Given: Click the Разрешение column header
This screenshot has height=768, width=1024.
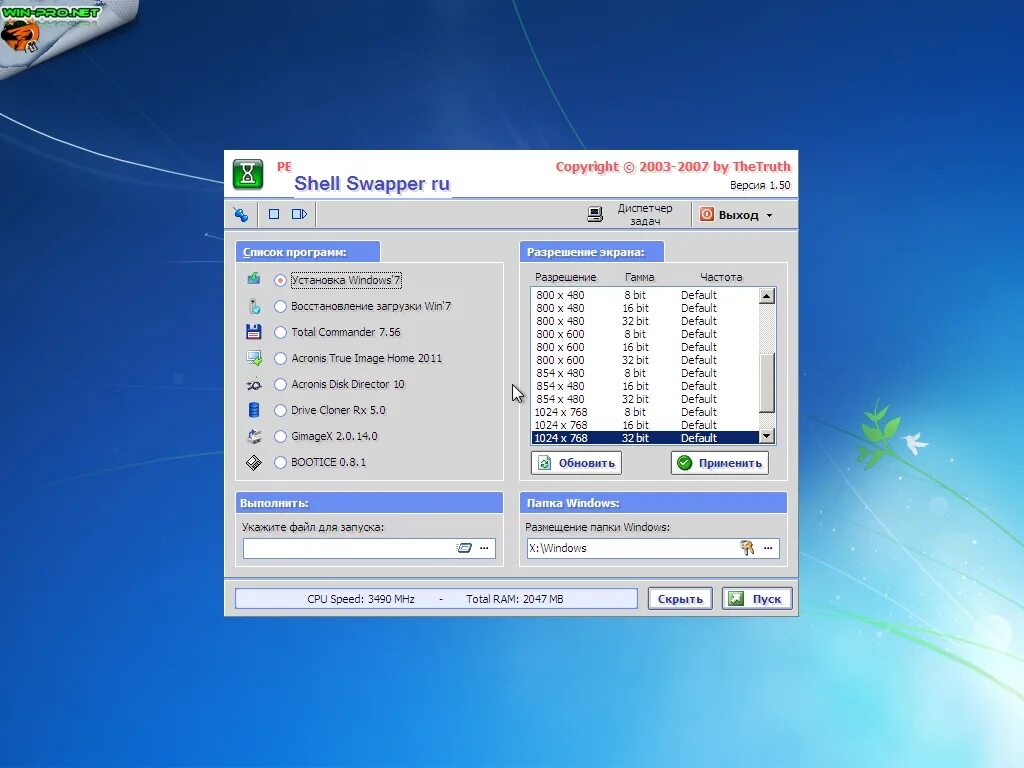Looking at the screenshot, I should pos(566,278).
